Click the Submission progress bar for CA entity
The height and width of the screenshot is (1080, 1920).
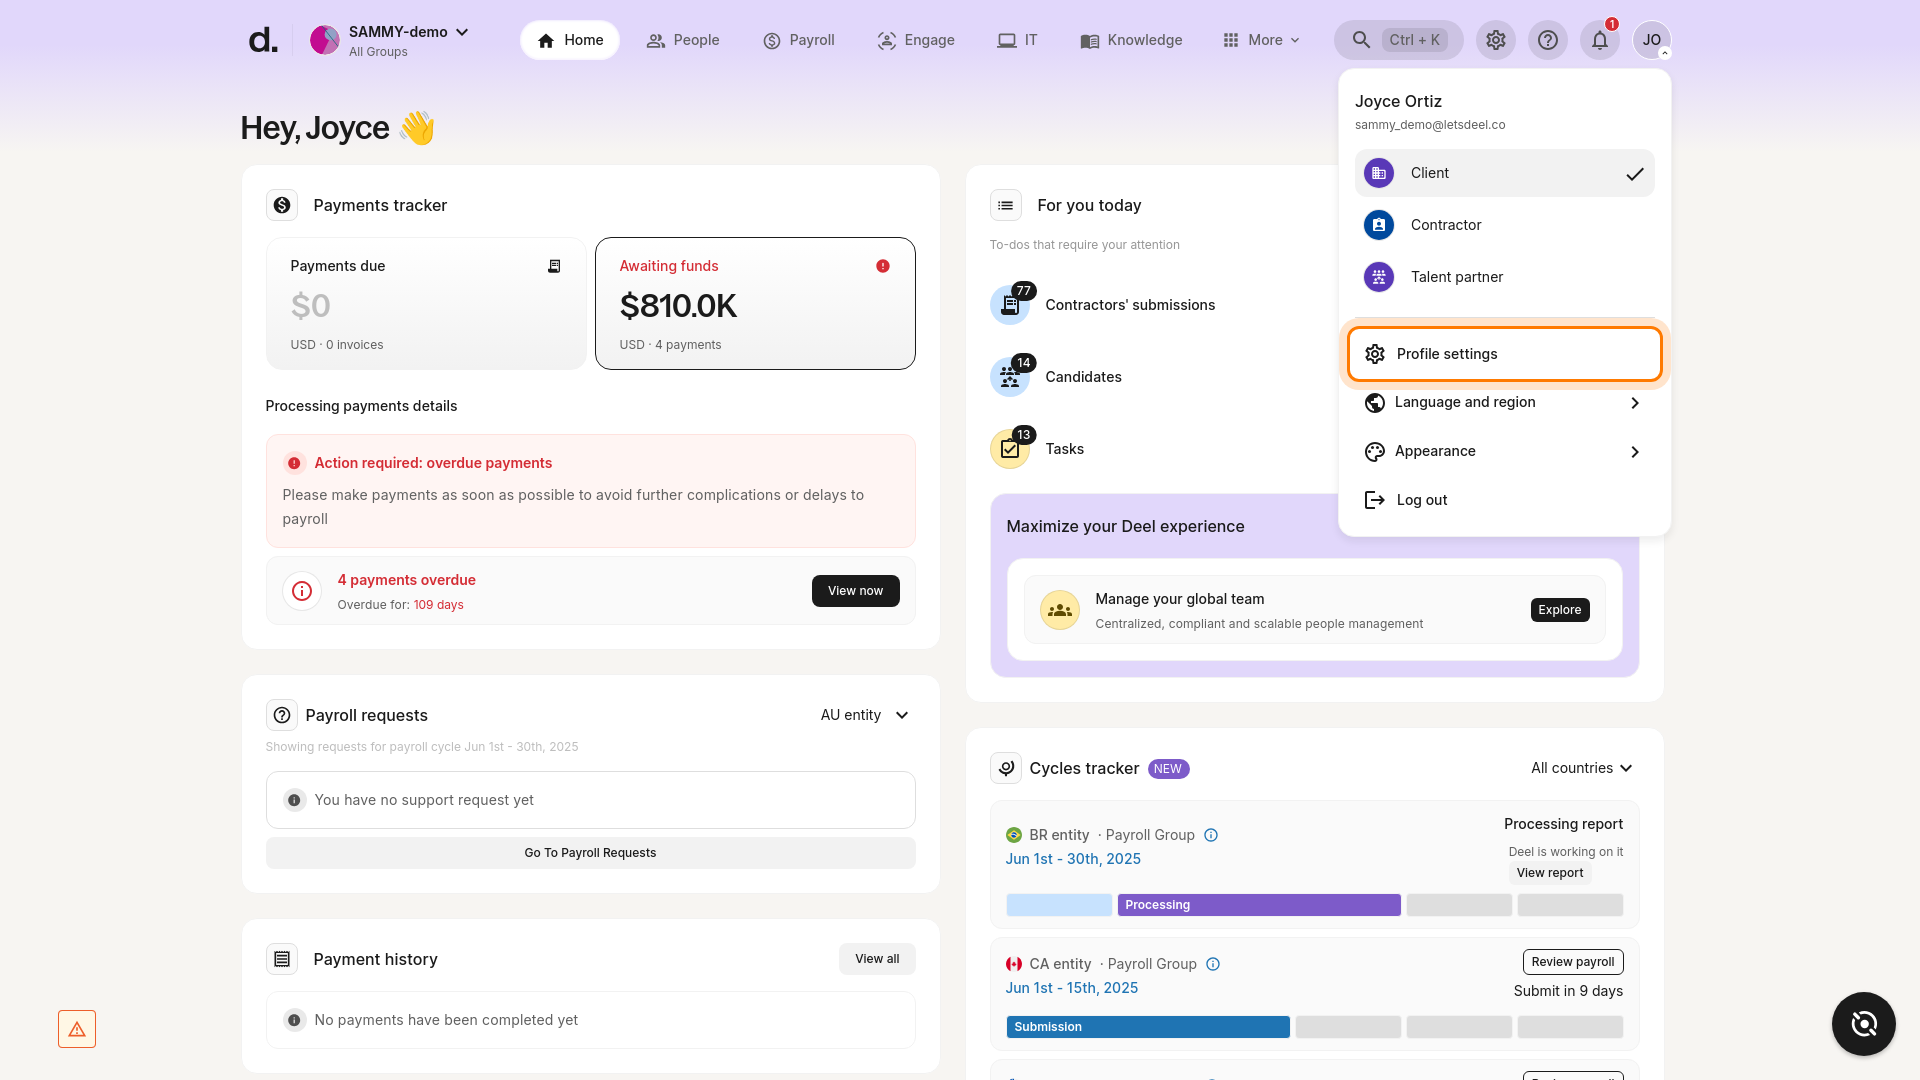pyautogui.click(x=1148, y=1027)
